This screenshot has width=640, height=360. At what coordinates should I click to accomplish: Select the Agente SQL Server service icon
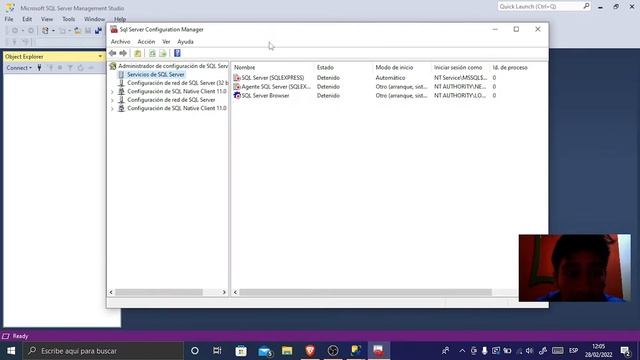[237, 87]
